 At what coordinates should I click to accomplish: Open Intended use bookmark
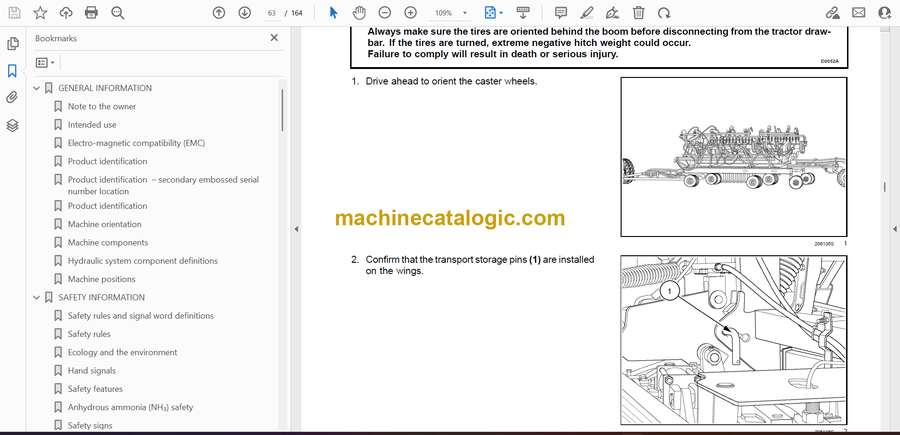(92, 125)
